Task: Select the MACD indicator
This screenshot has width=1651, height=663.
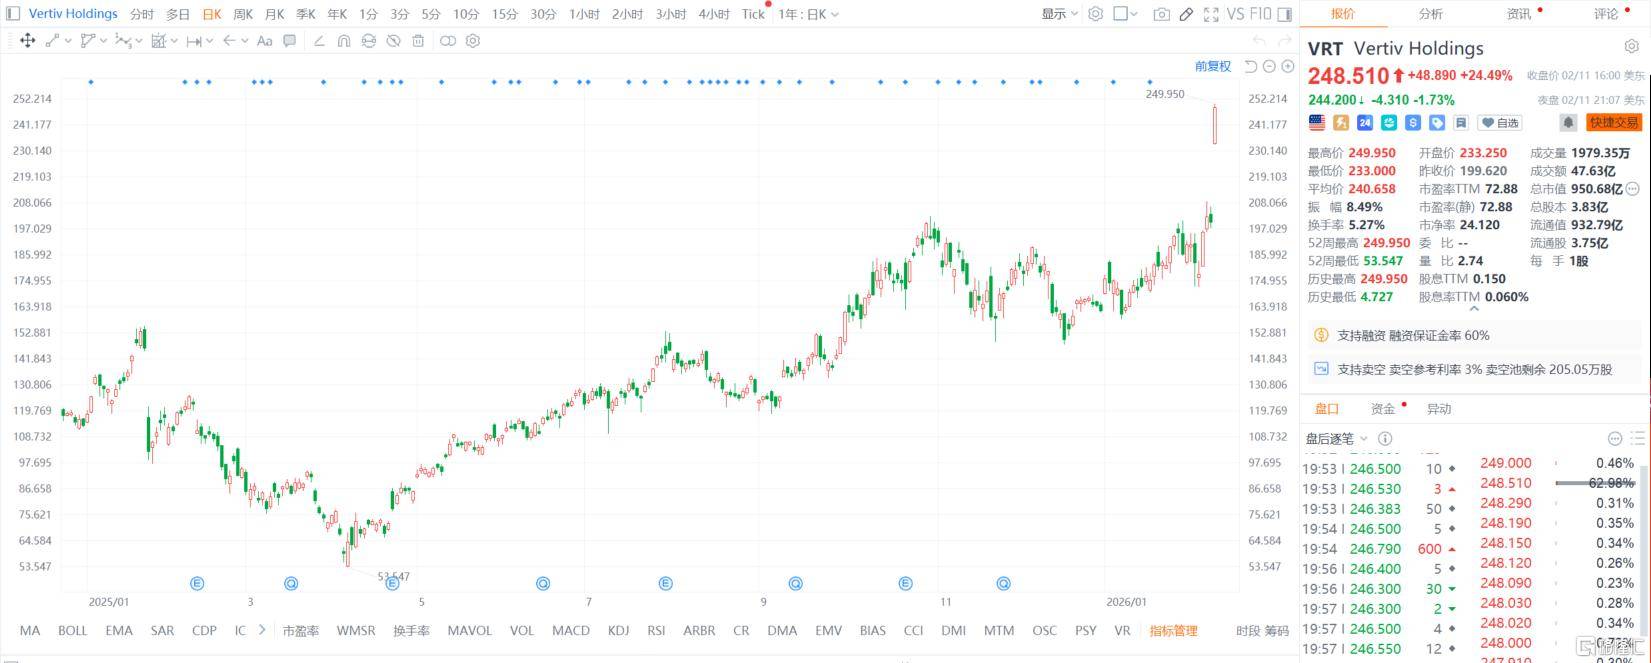Action: pyautogui.click(x=571, y=631)
